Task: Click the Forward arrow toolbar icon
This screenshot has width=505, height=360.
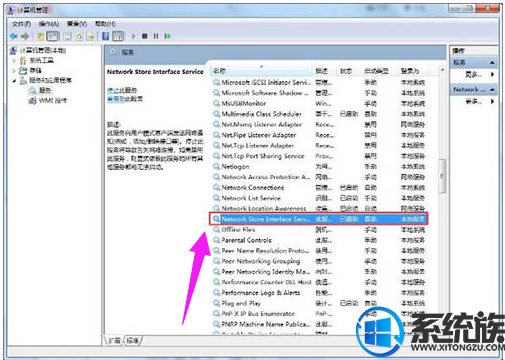Action: (x=25, y=36)
